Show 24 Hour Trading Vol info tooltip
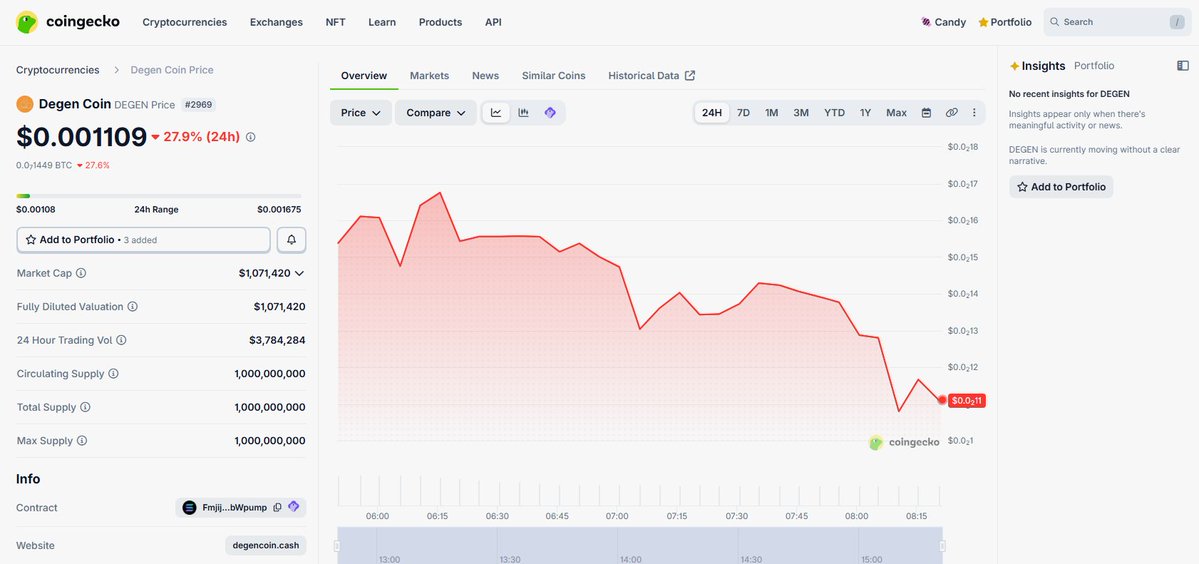 (x=121, y=340)
